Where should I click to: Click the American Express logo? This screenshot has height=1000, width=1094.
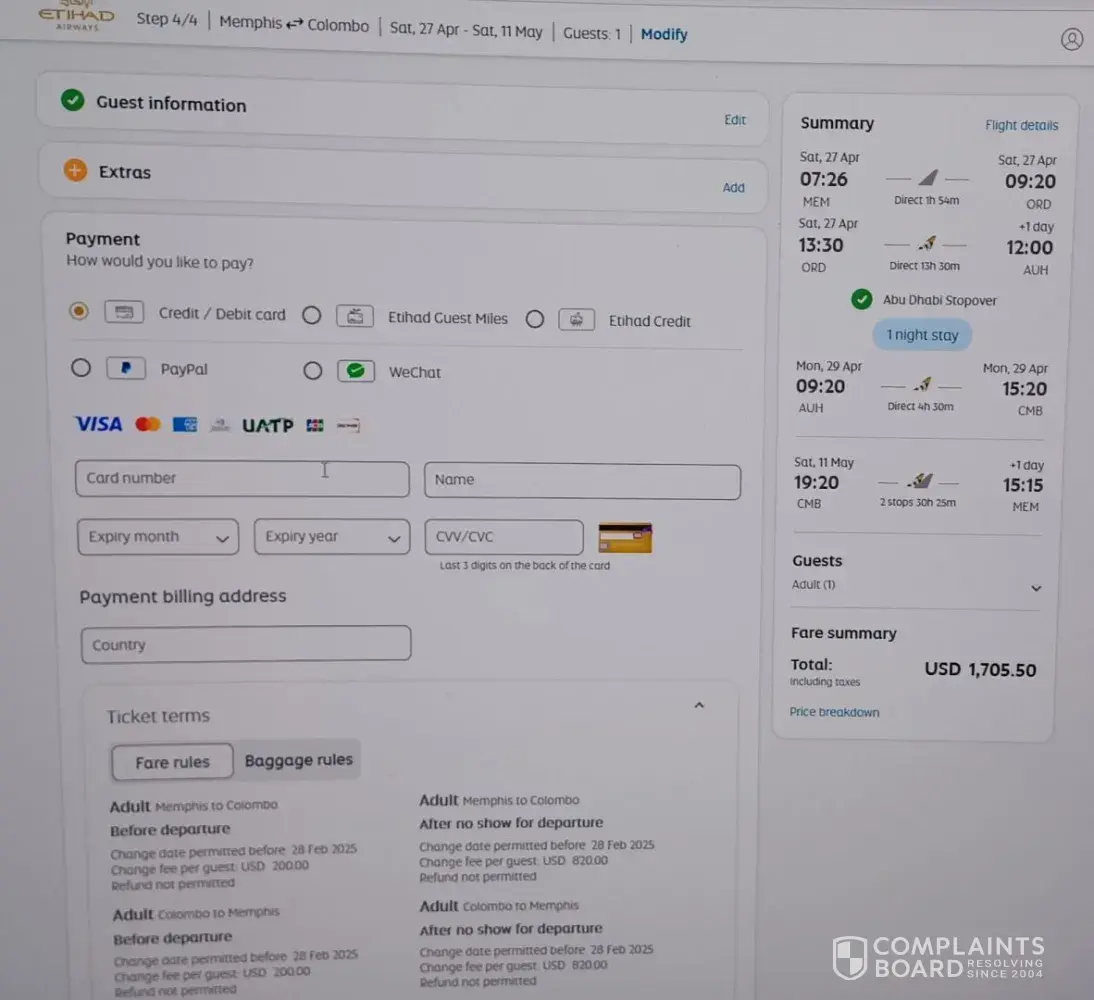(x=185, y=424)
